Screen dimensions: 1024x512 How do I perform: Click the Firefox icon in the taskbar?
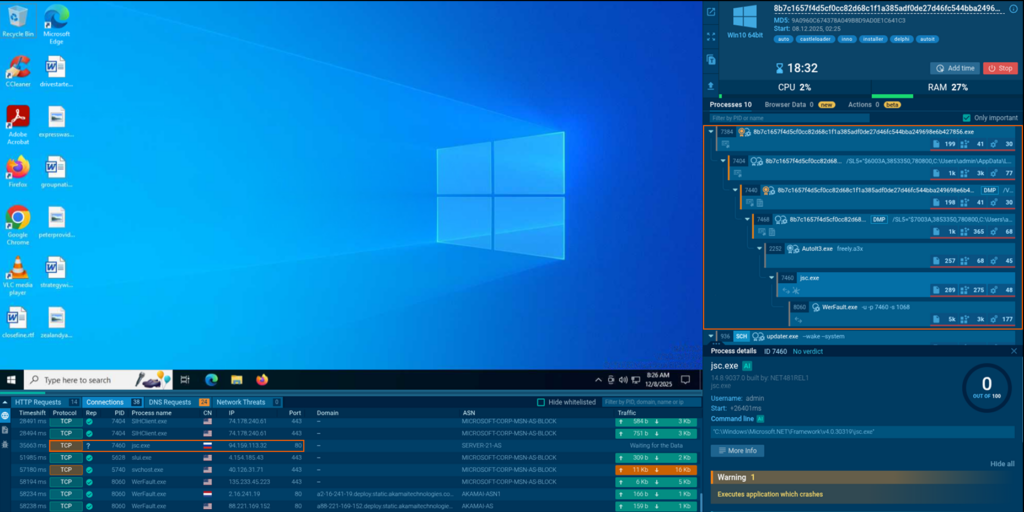click(x=262, y=380)
